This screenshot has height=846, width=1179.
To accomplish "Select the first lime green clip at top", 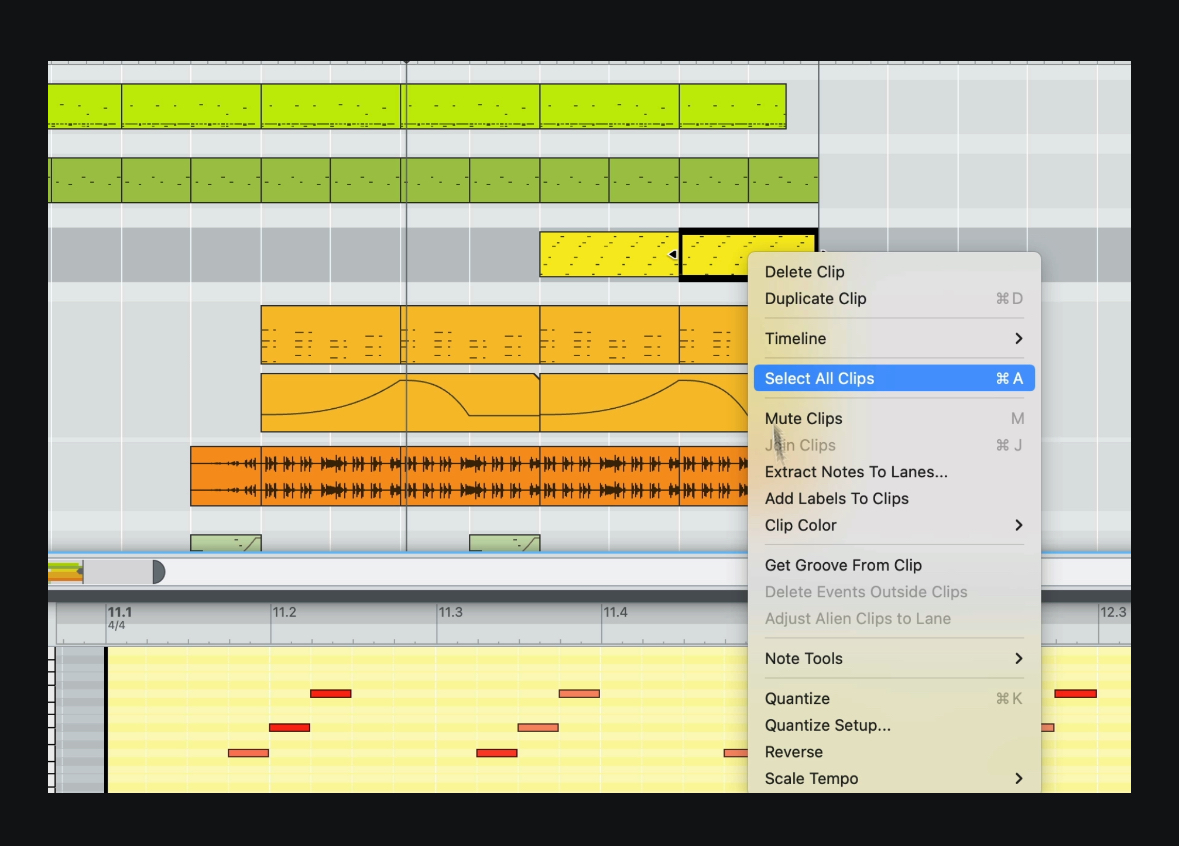I will tap(84, 106).
